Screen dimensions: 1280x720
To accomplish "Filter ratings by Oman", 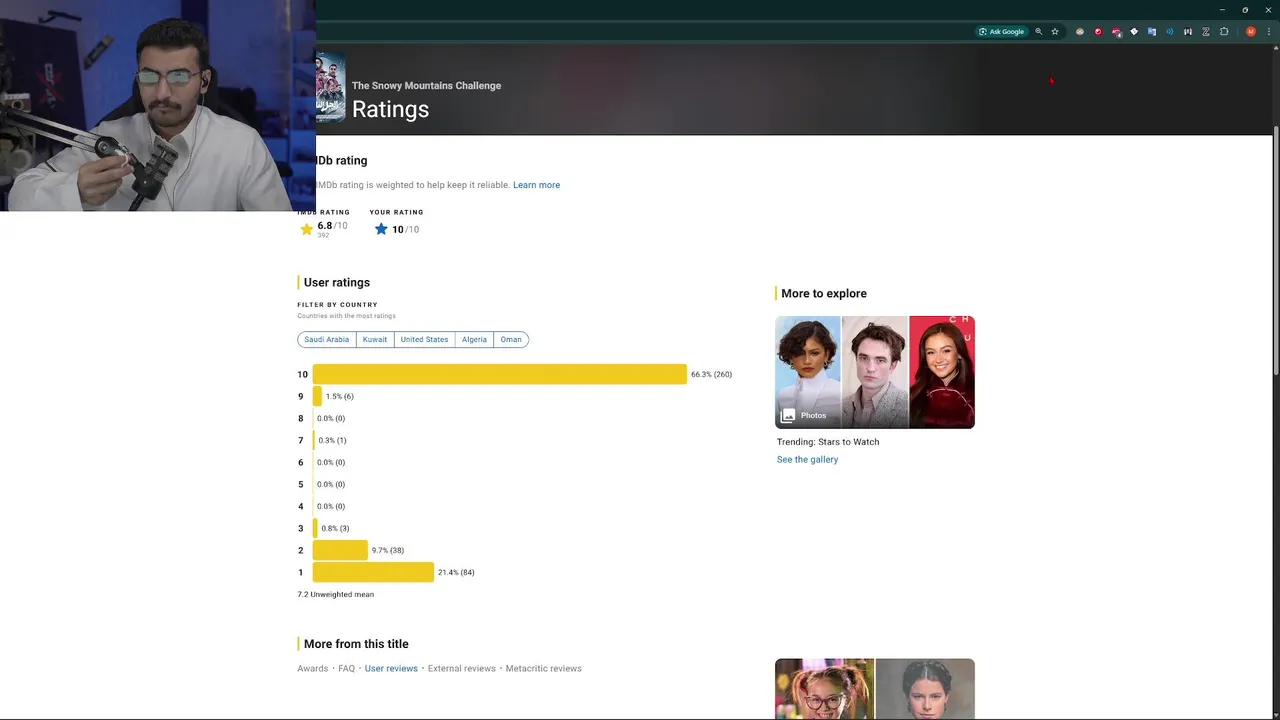I will tap(511, 340).
